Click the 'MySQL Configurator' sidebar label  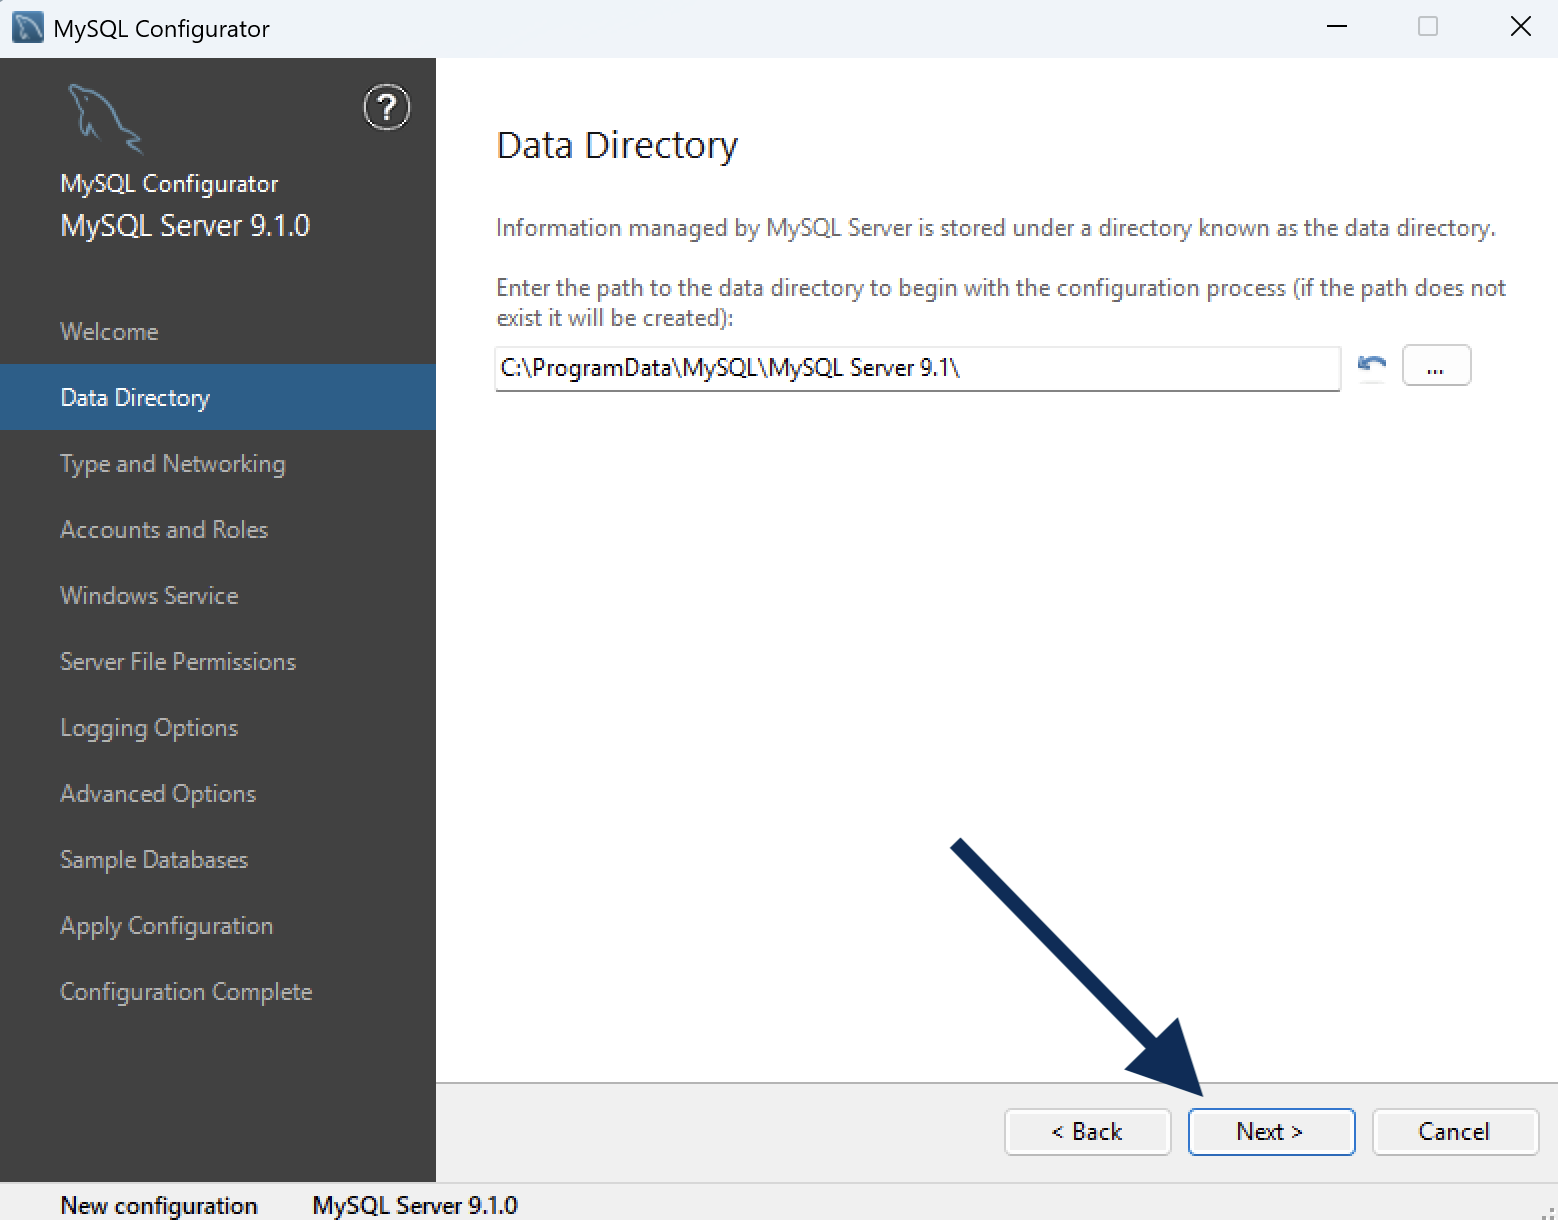tap(169, 184)
